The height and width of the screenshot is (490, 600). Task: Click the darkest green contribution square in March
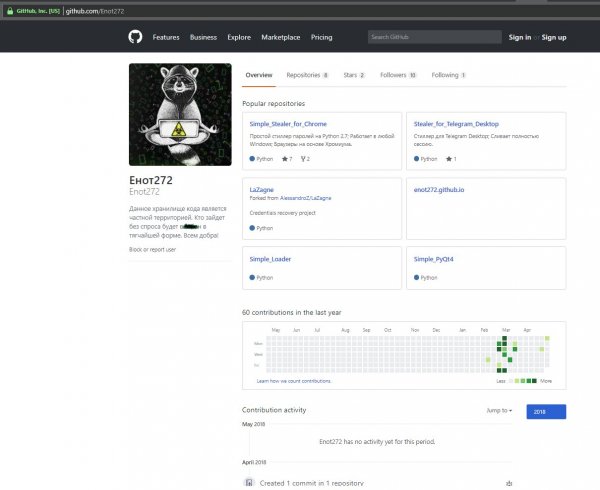[x=505, y=340]
